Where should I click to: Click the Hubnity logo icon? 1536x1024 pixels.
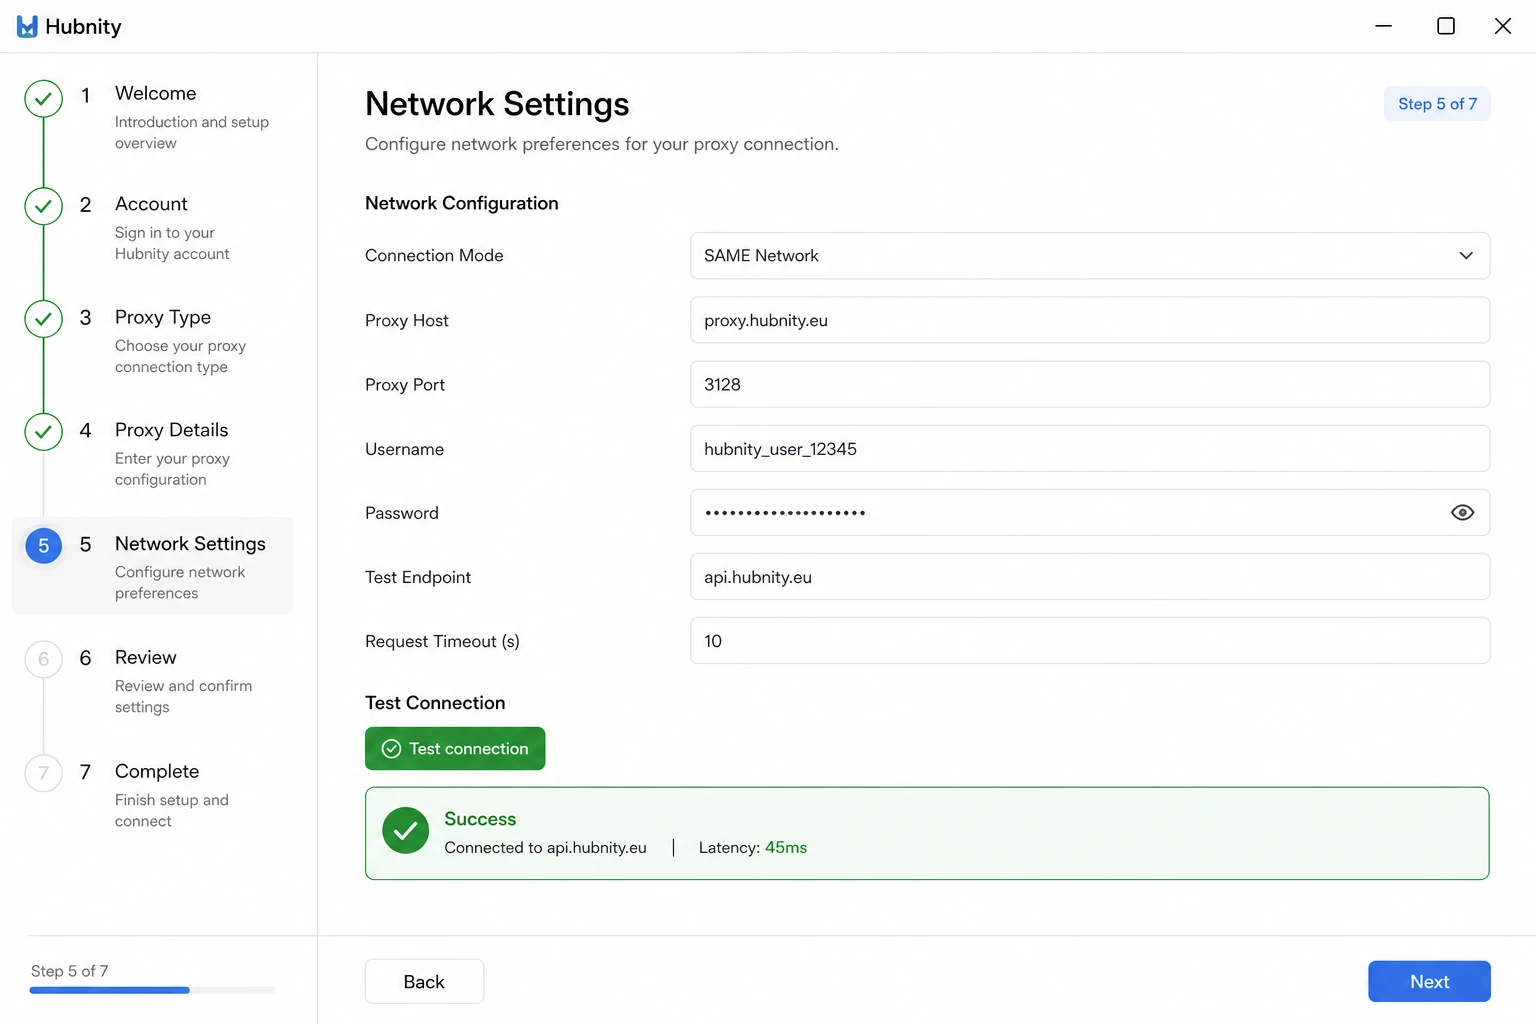click(27, 27)
